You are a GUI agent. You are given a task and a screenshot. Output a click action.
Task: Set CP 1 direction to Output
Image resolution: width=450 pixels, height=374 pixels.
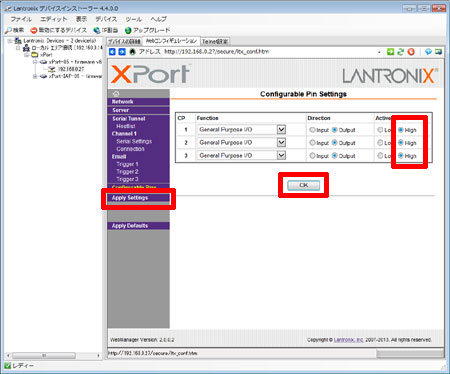335,130
